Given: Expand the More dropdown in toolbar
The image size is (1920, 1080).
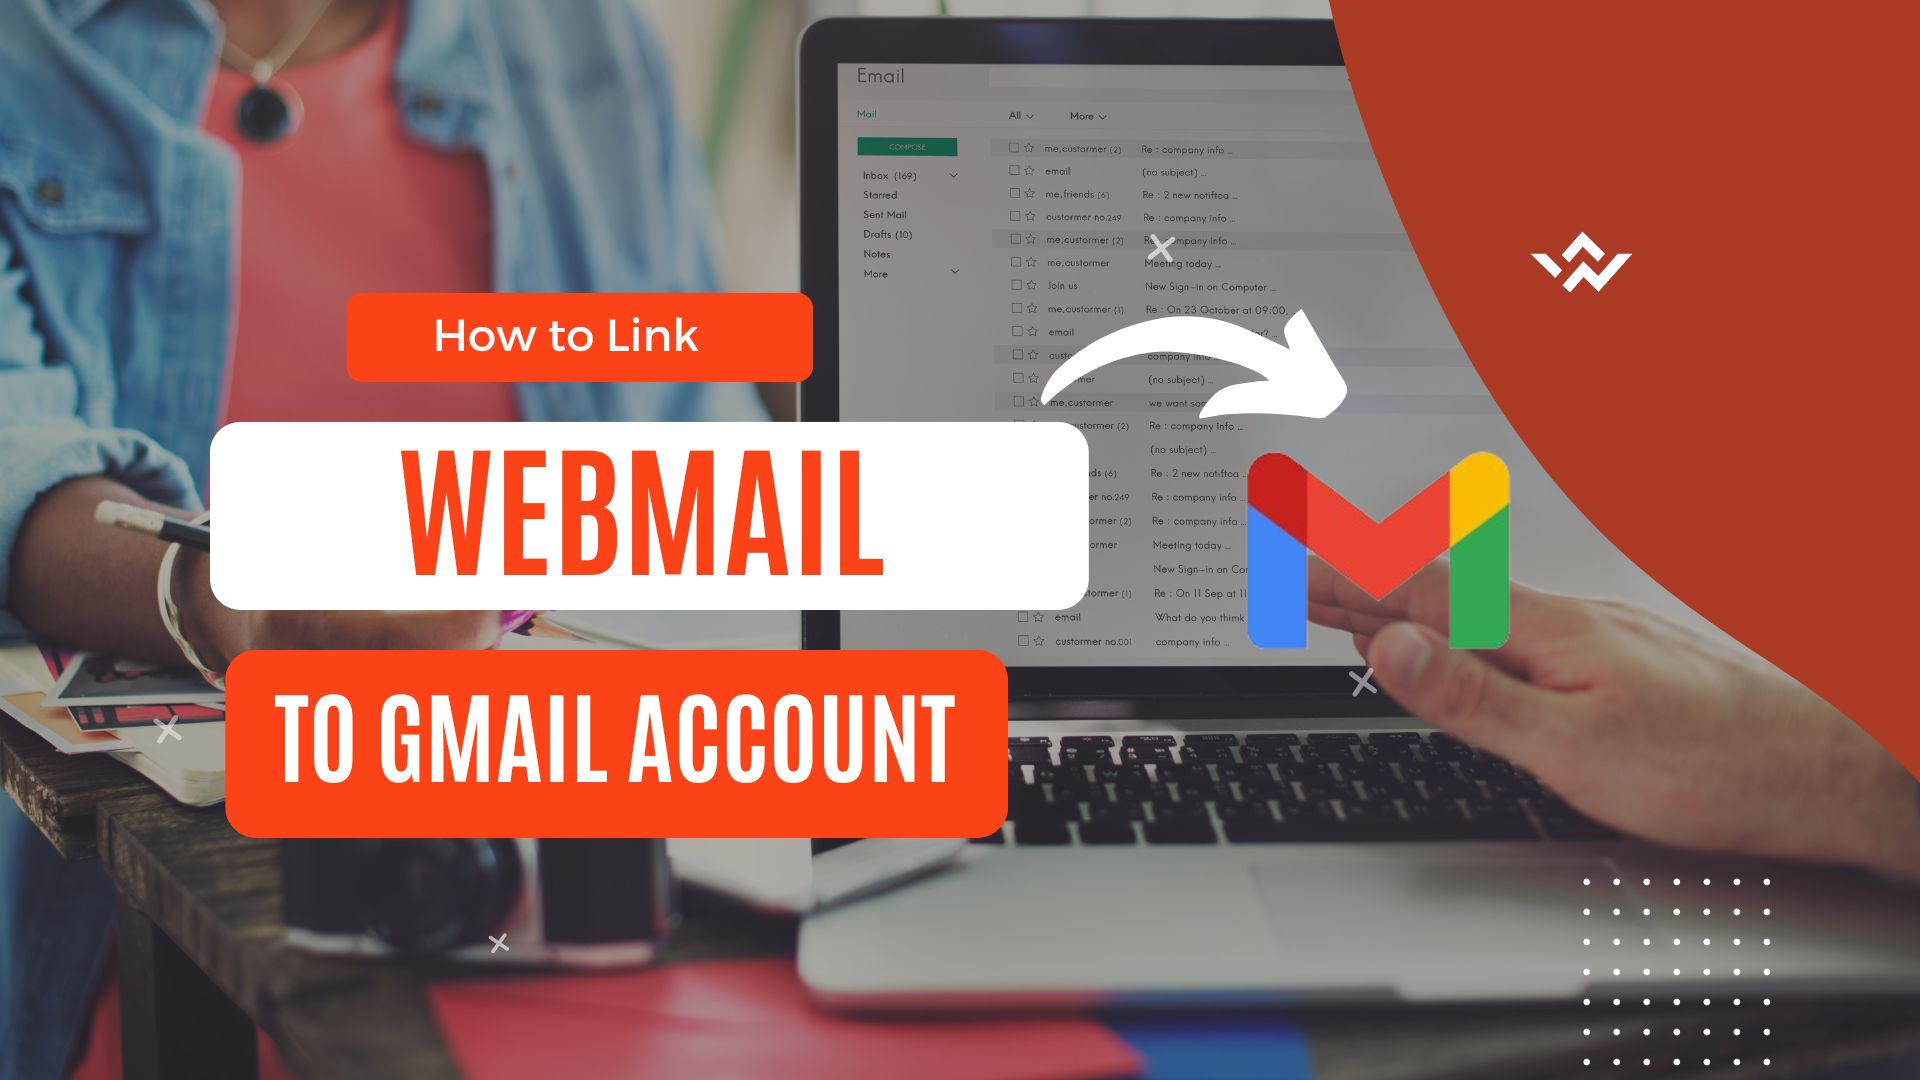Looking at the screenshot, I should point(1085,116).
